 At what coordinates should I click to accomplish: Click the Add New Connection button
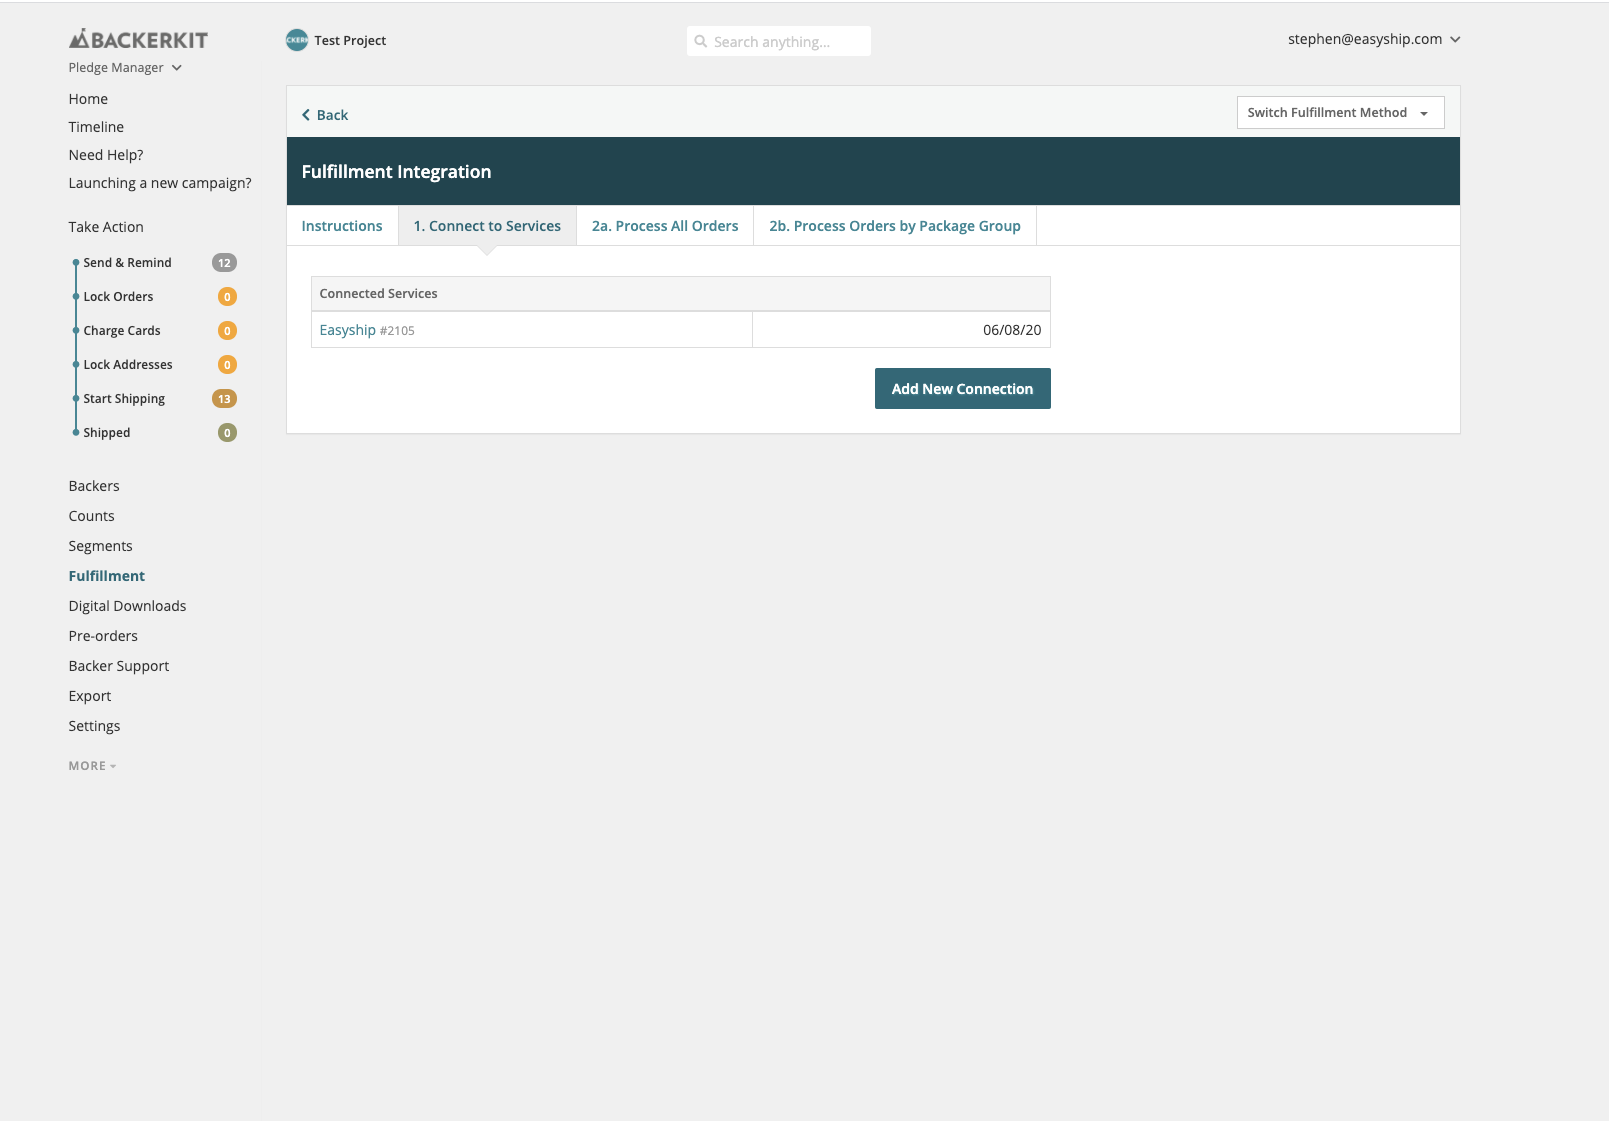(x=962, y=389)
